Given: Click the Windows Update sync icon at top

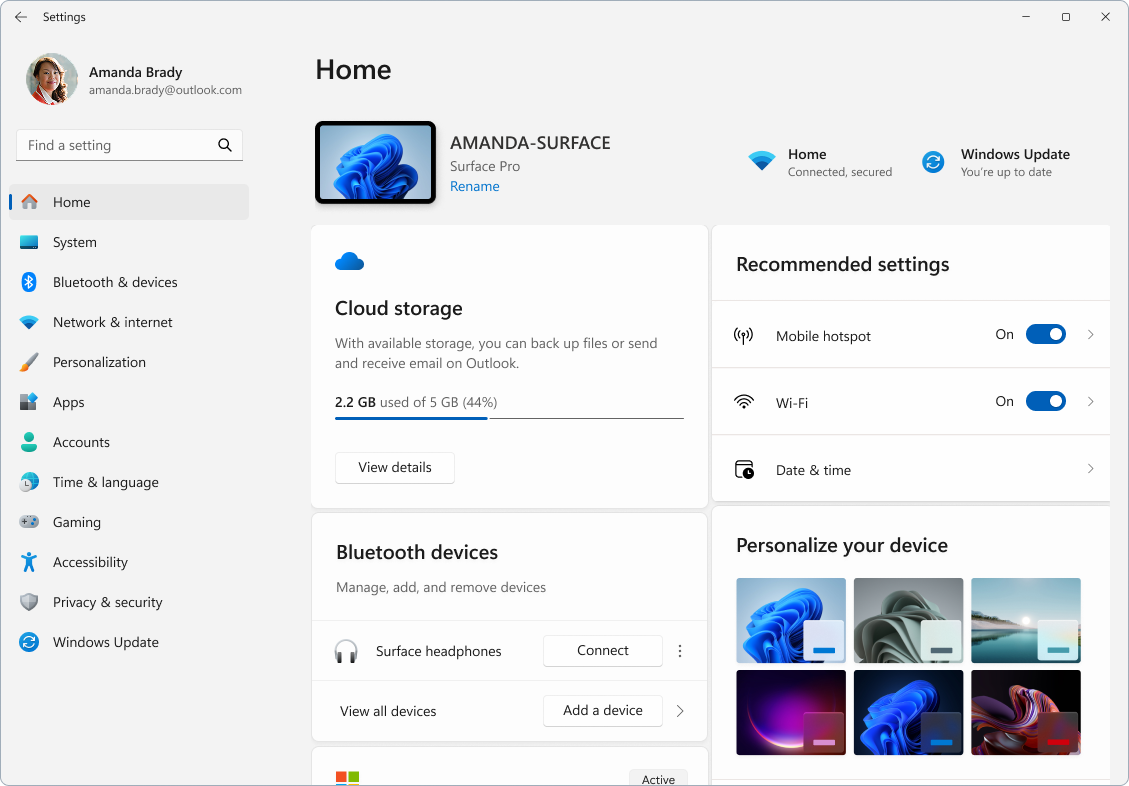Looking at the screenshot, I should point(933,162).
